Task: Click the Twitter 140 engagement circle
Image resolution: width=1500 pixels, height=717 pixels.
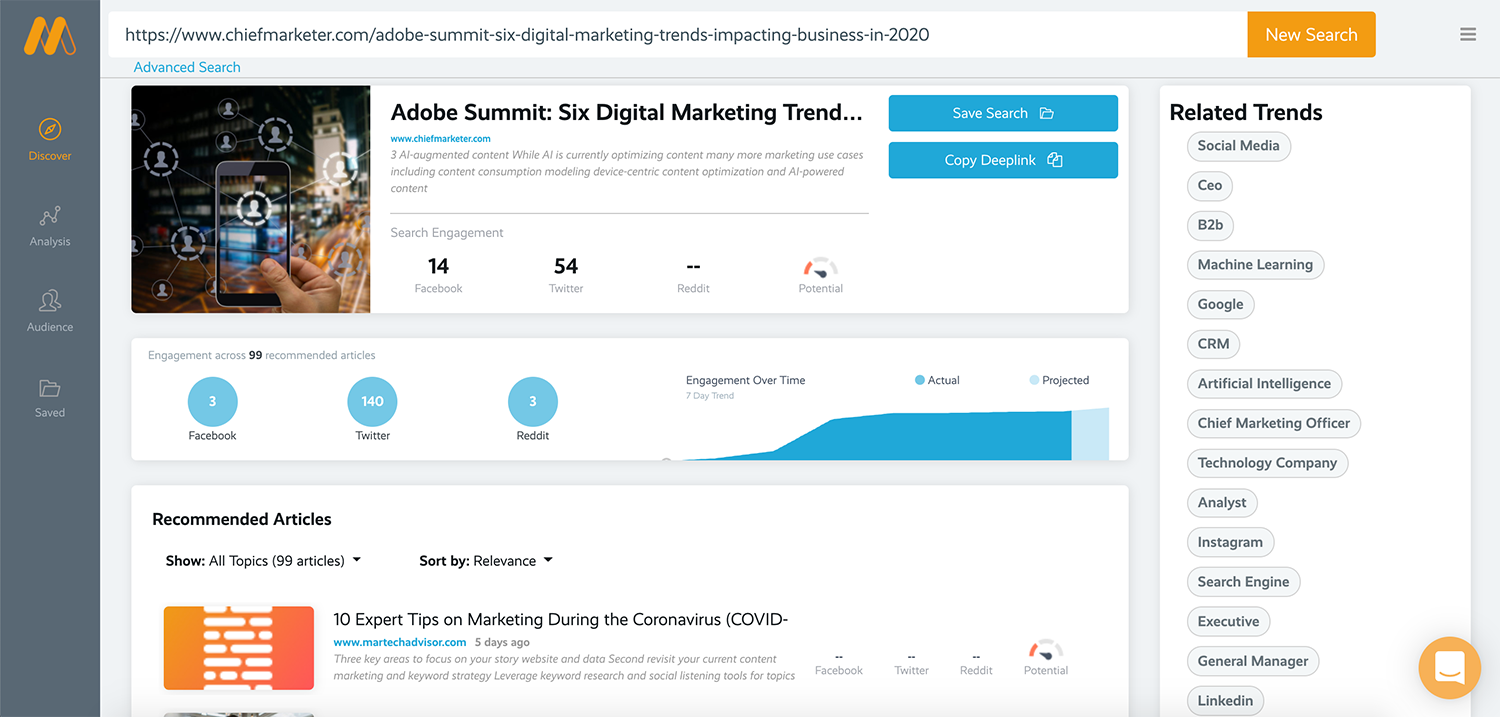Action: tap(372, 402)
